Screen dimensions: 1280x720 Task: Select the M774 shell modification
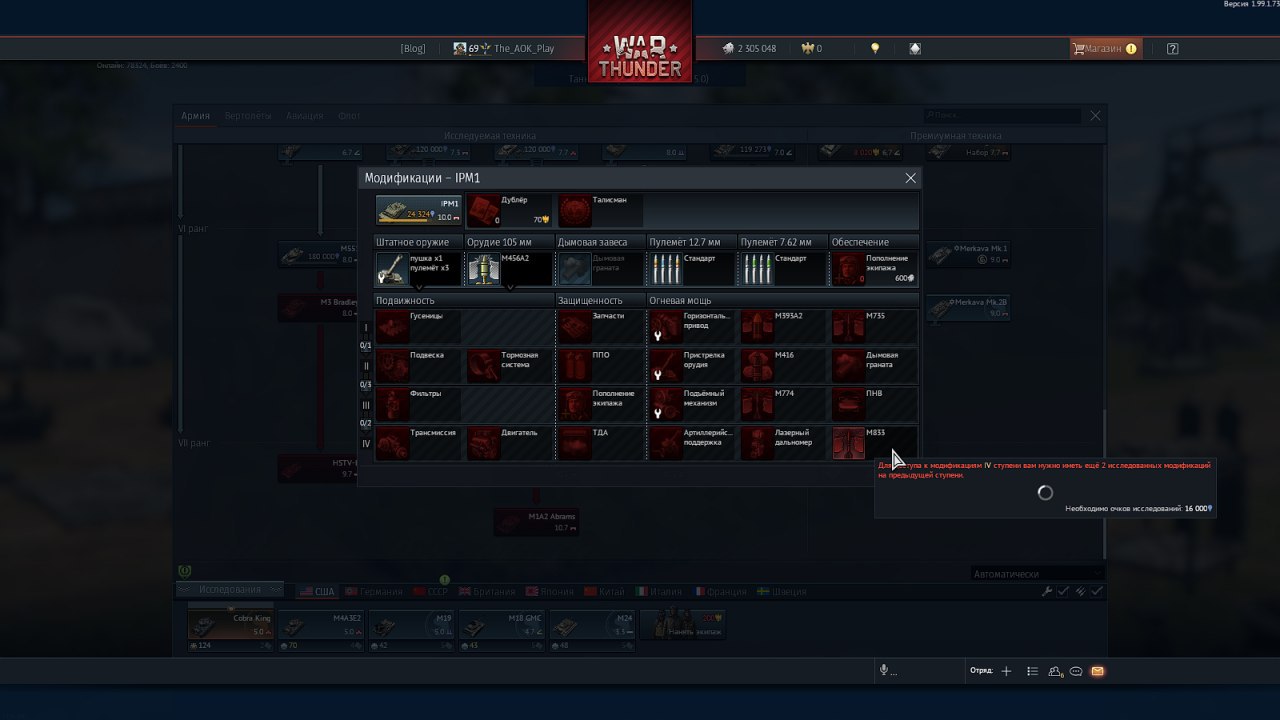783,405
